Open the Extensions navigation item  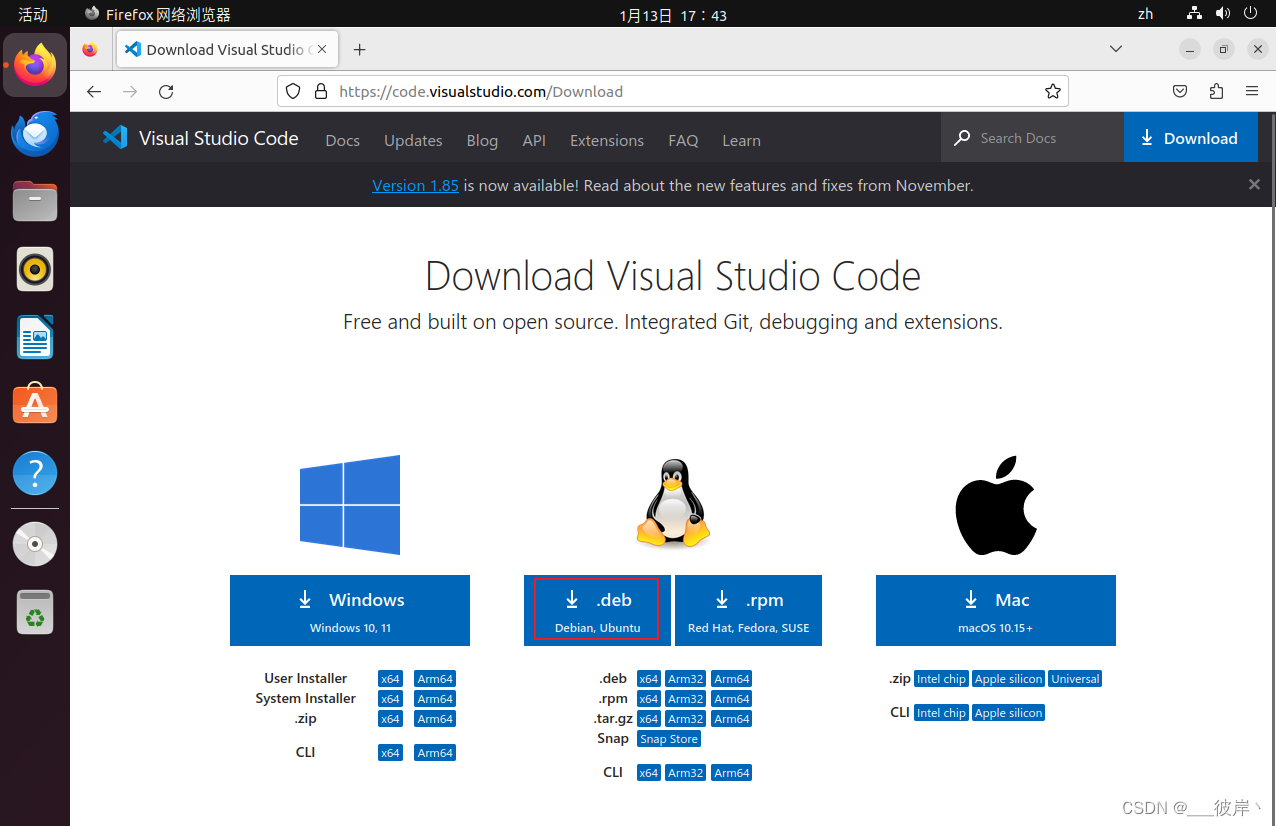click(x=607, y=140)
